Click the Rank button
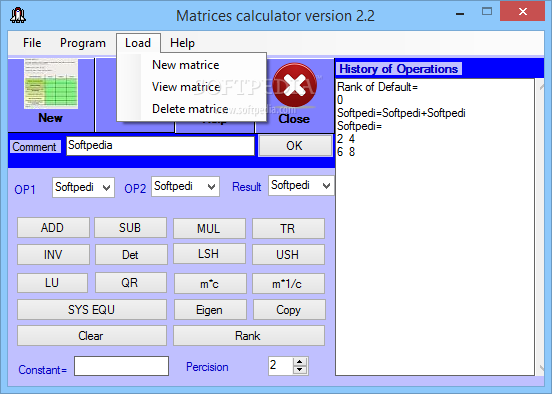The width and height of the screenshot is (552, 394). [x=249, y=336]
